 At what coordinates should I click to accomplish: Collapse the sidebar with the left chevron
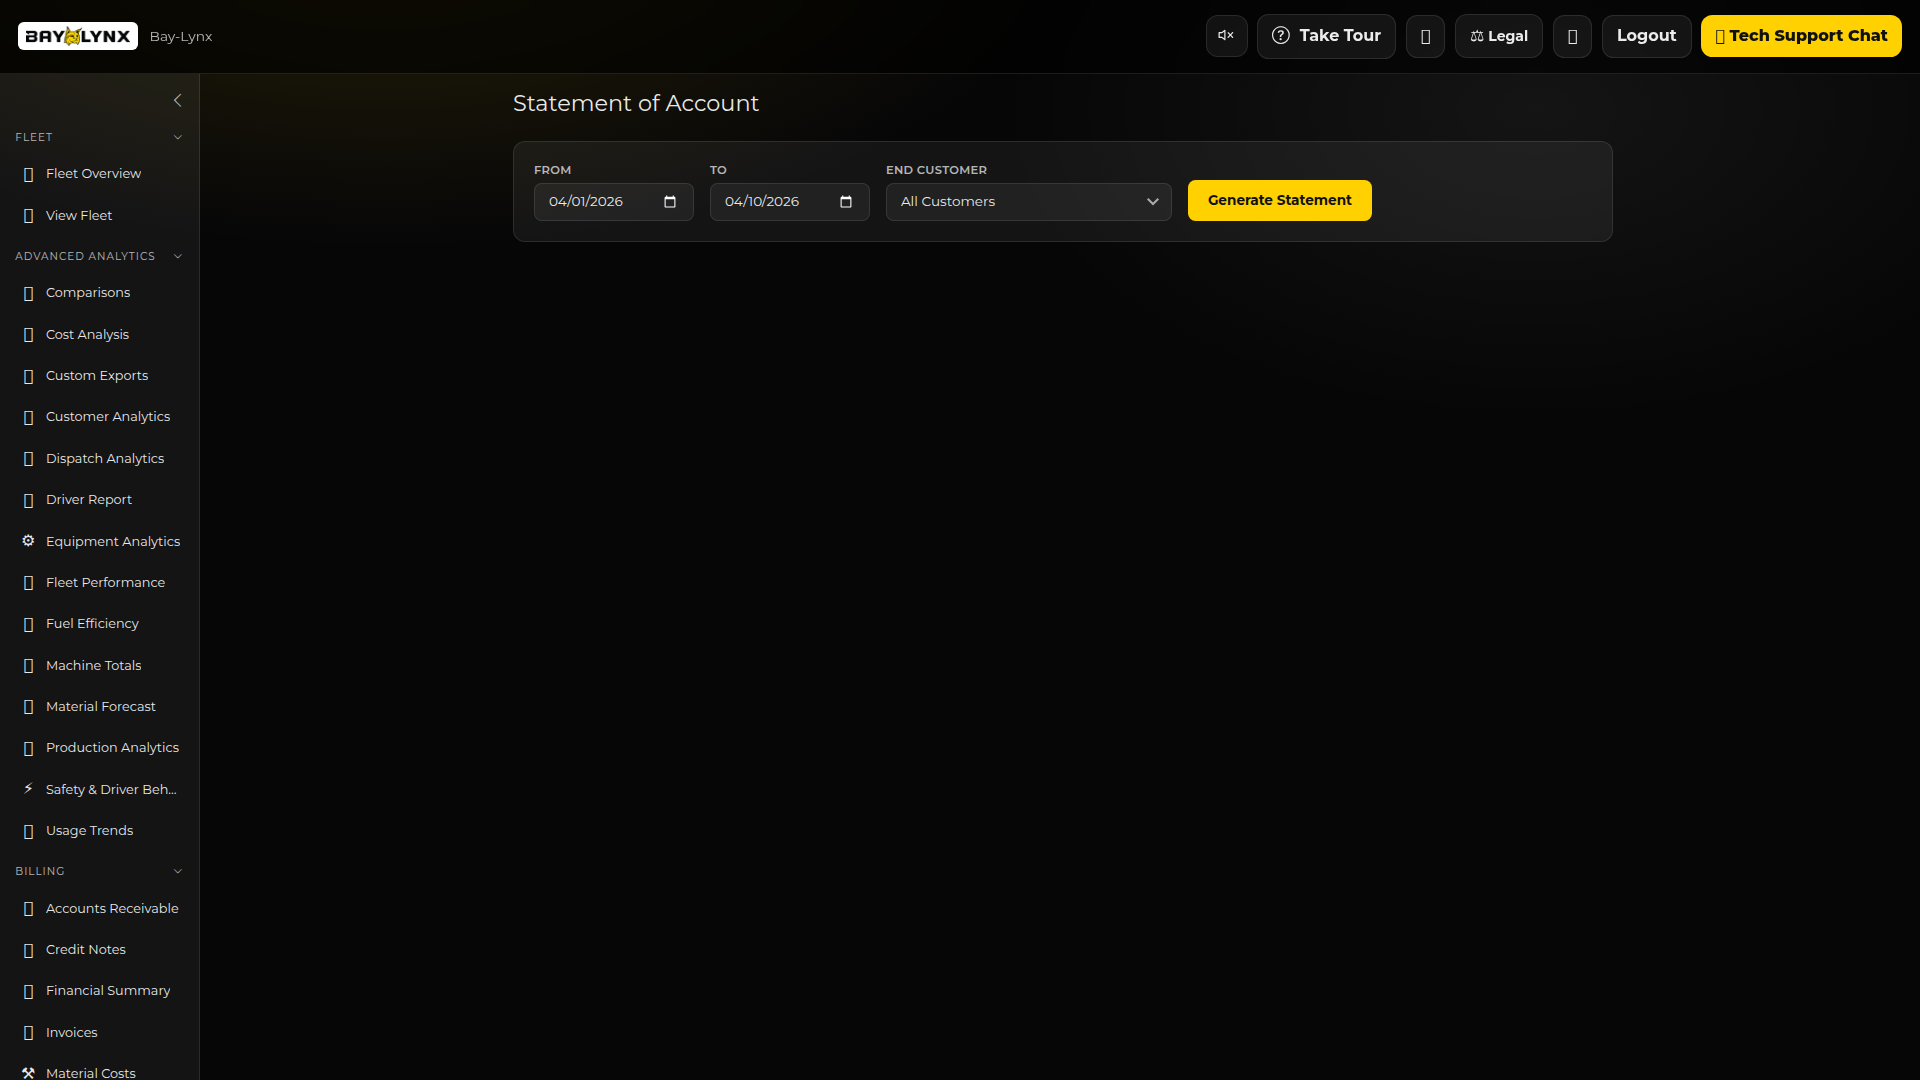178,100
